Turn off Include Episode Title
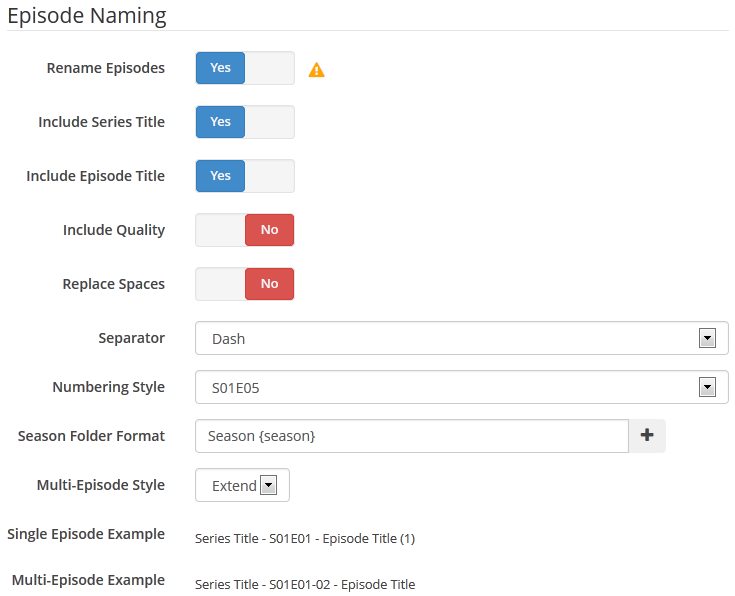Screen dimensions: 735x596 coord(245,176)
